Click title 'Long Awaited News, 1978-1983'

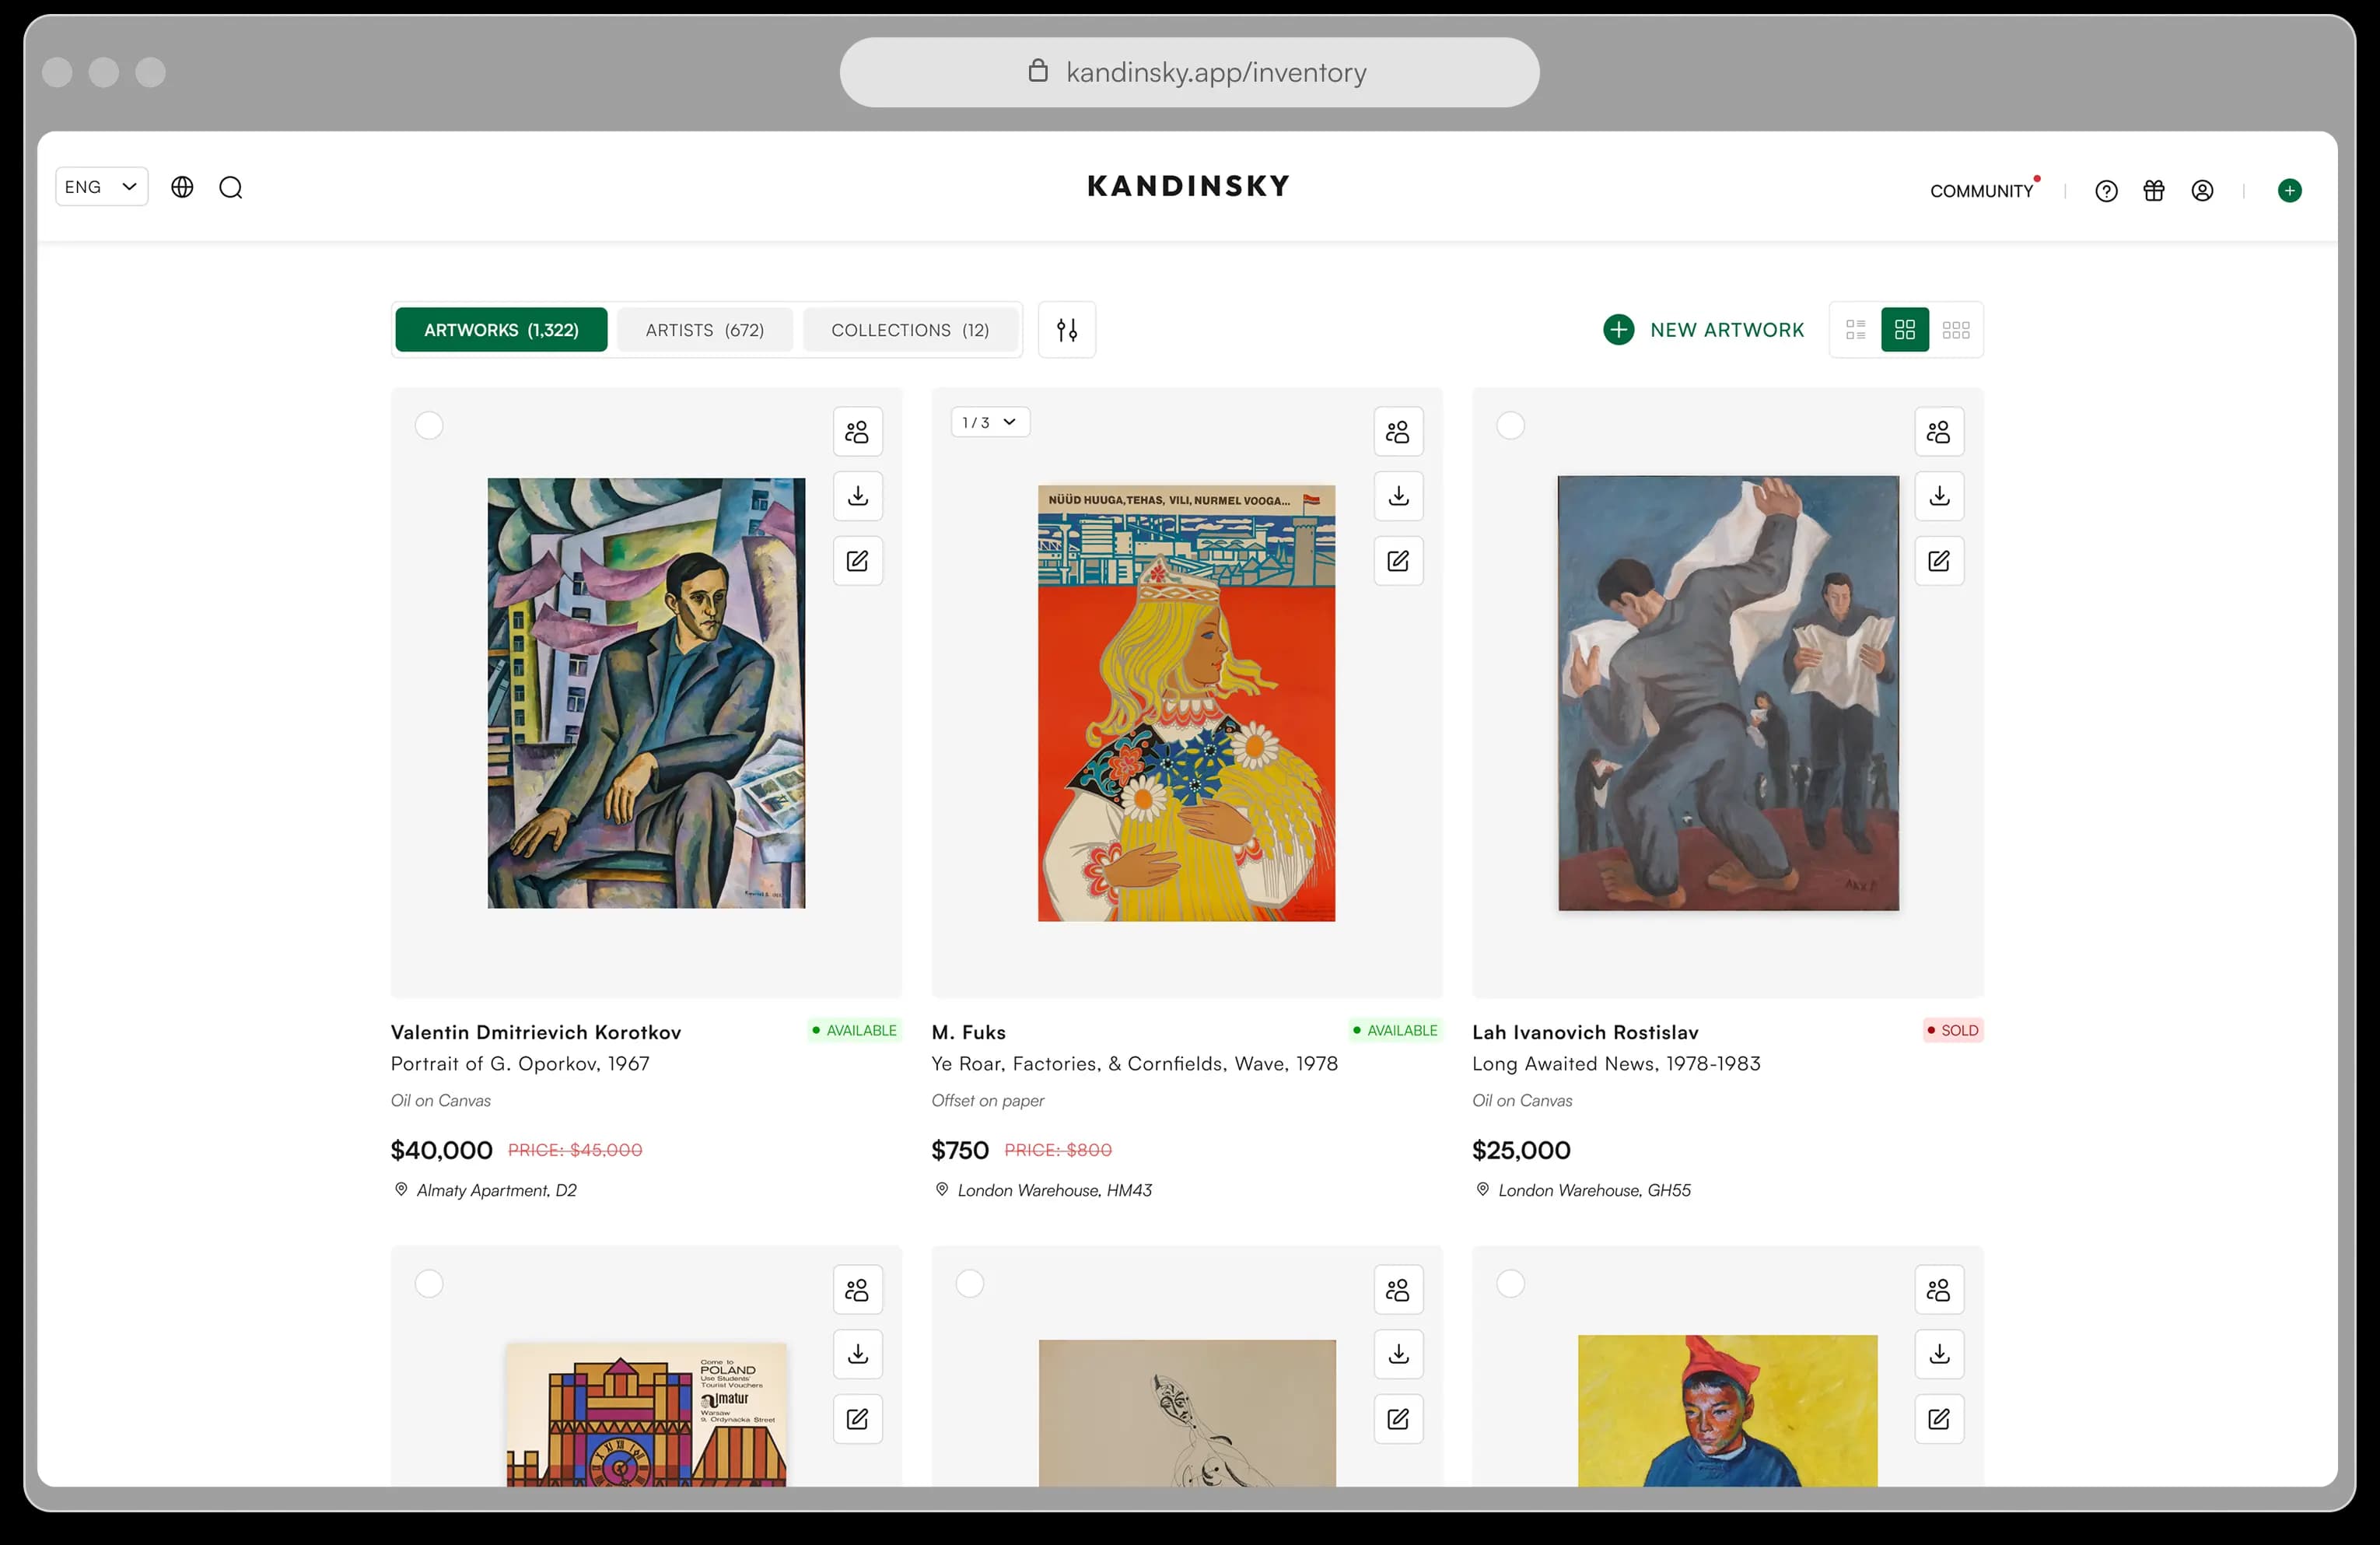click(x=1616, y=1064)
